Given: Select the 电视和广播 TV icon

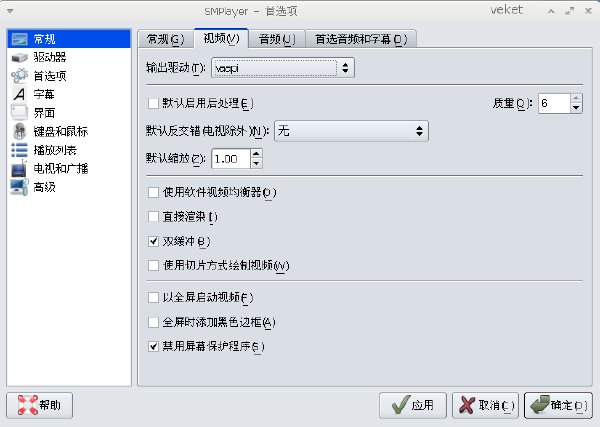Looking at the screenshot, I should [x=19, y=168].
